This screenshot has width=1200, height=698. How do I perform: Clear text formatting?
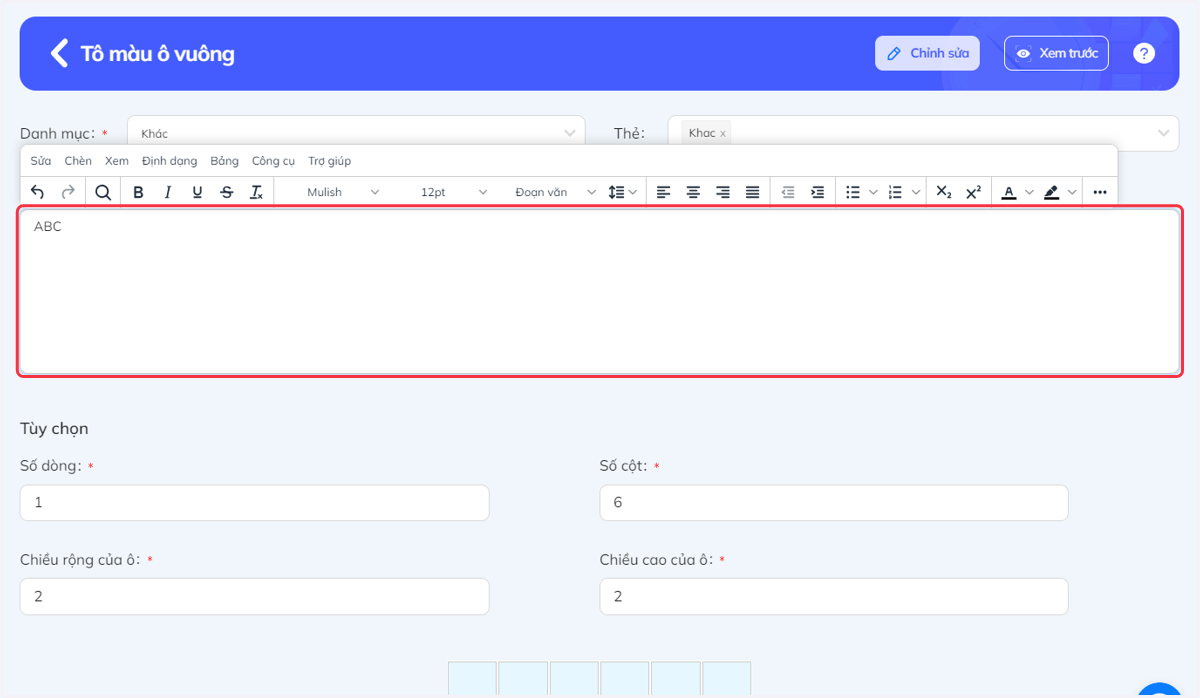click(256, 192)
